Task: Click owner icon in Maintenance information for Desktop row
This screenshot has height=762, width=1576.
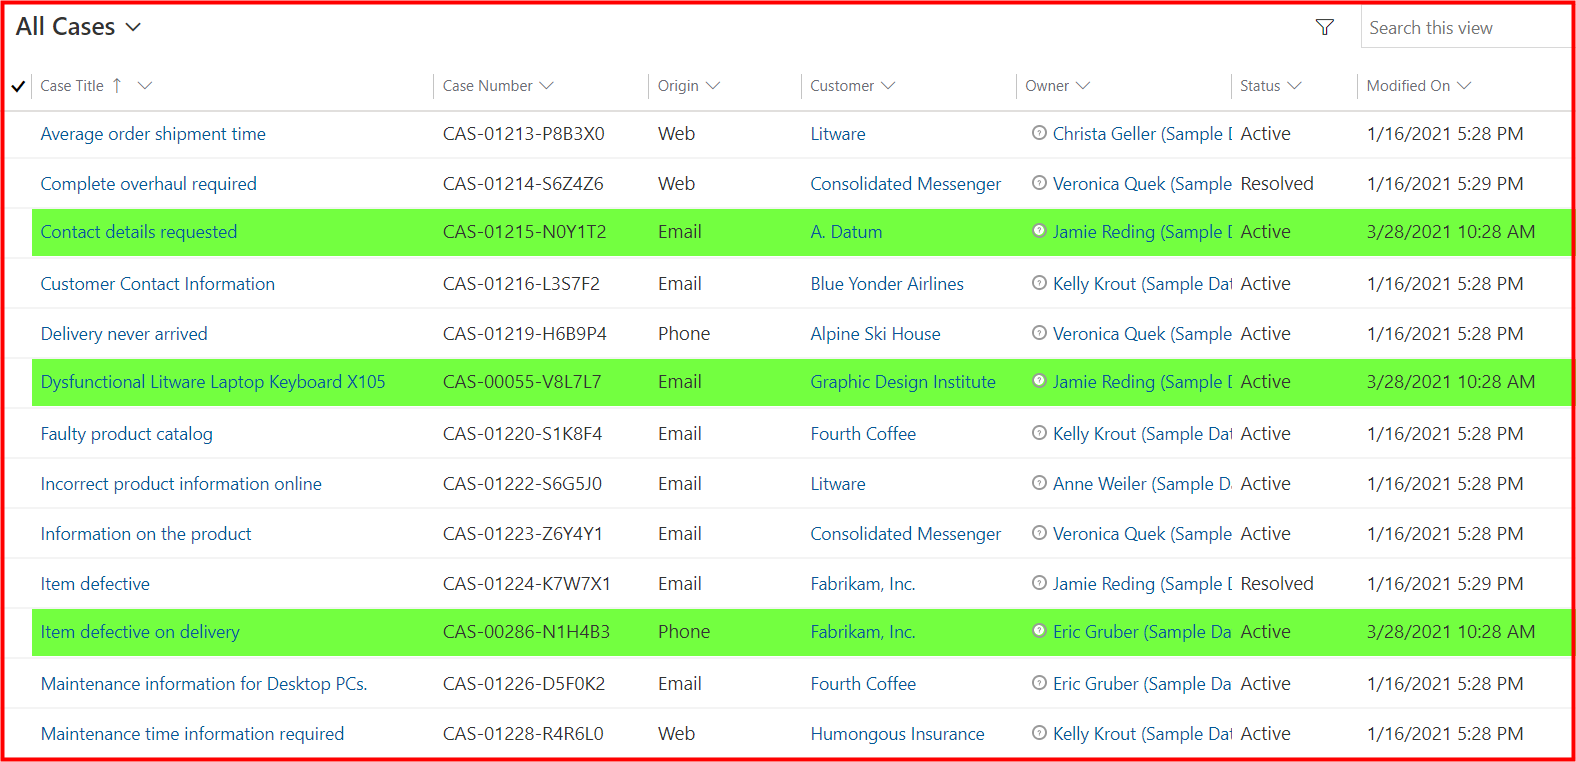Action: (1039, 682)
